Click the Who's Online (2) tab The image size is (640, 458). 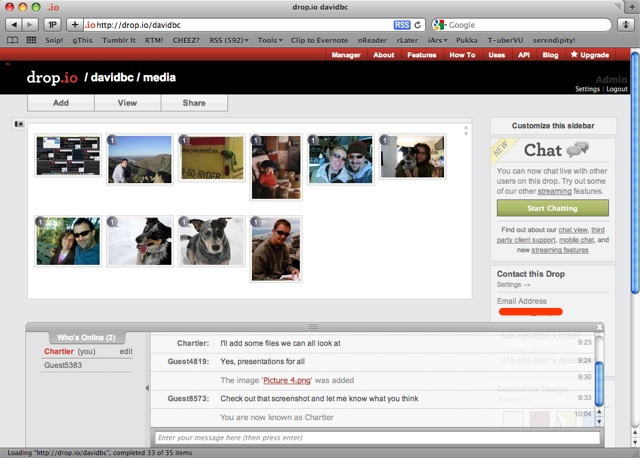(x=87, y=338)
